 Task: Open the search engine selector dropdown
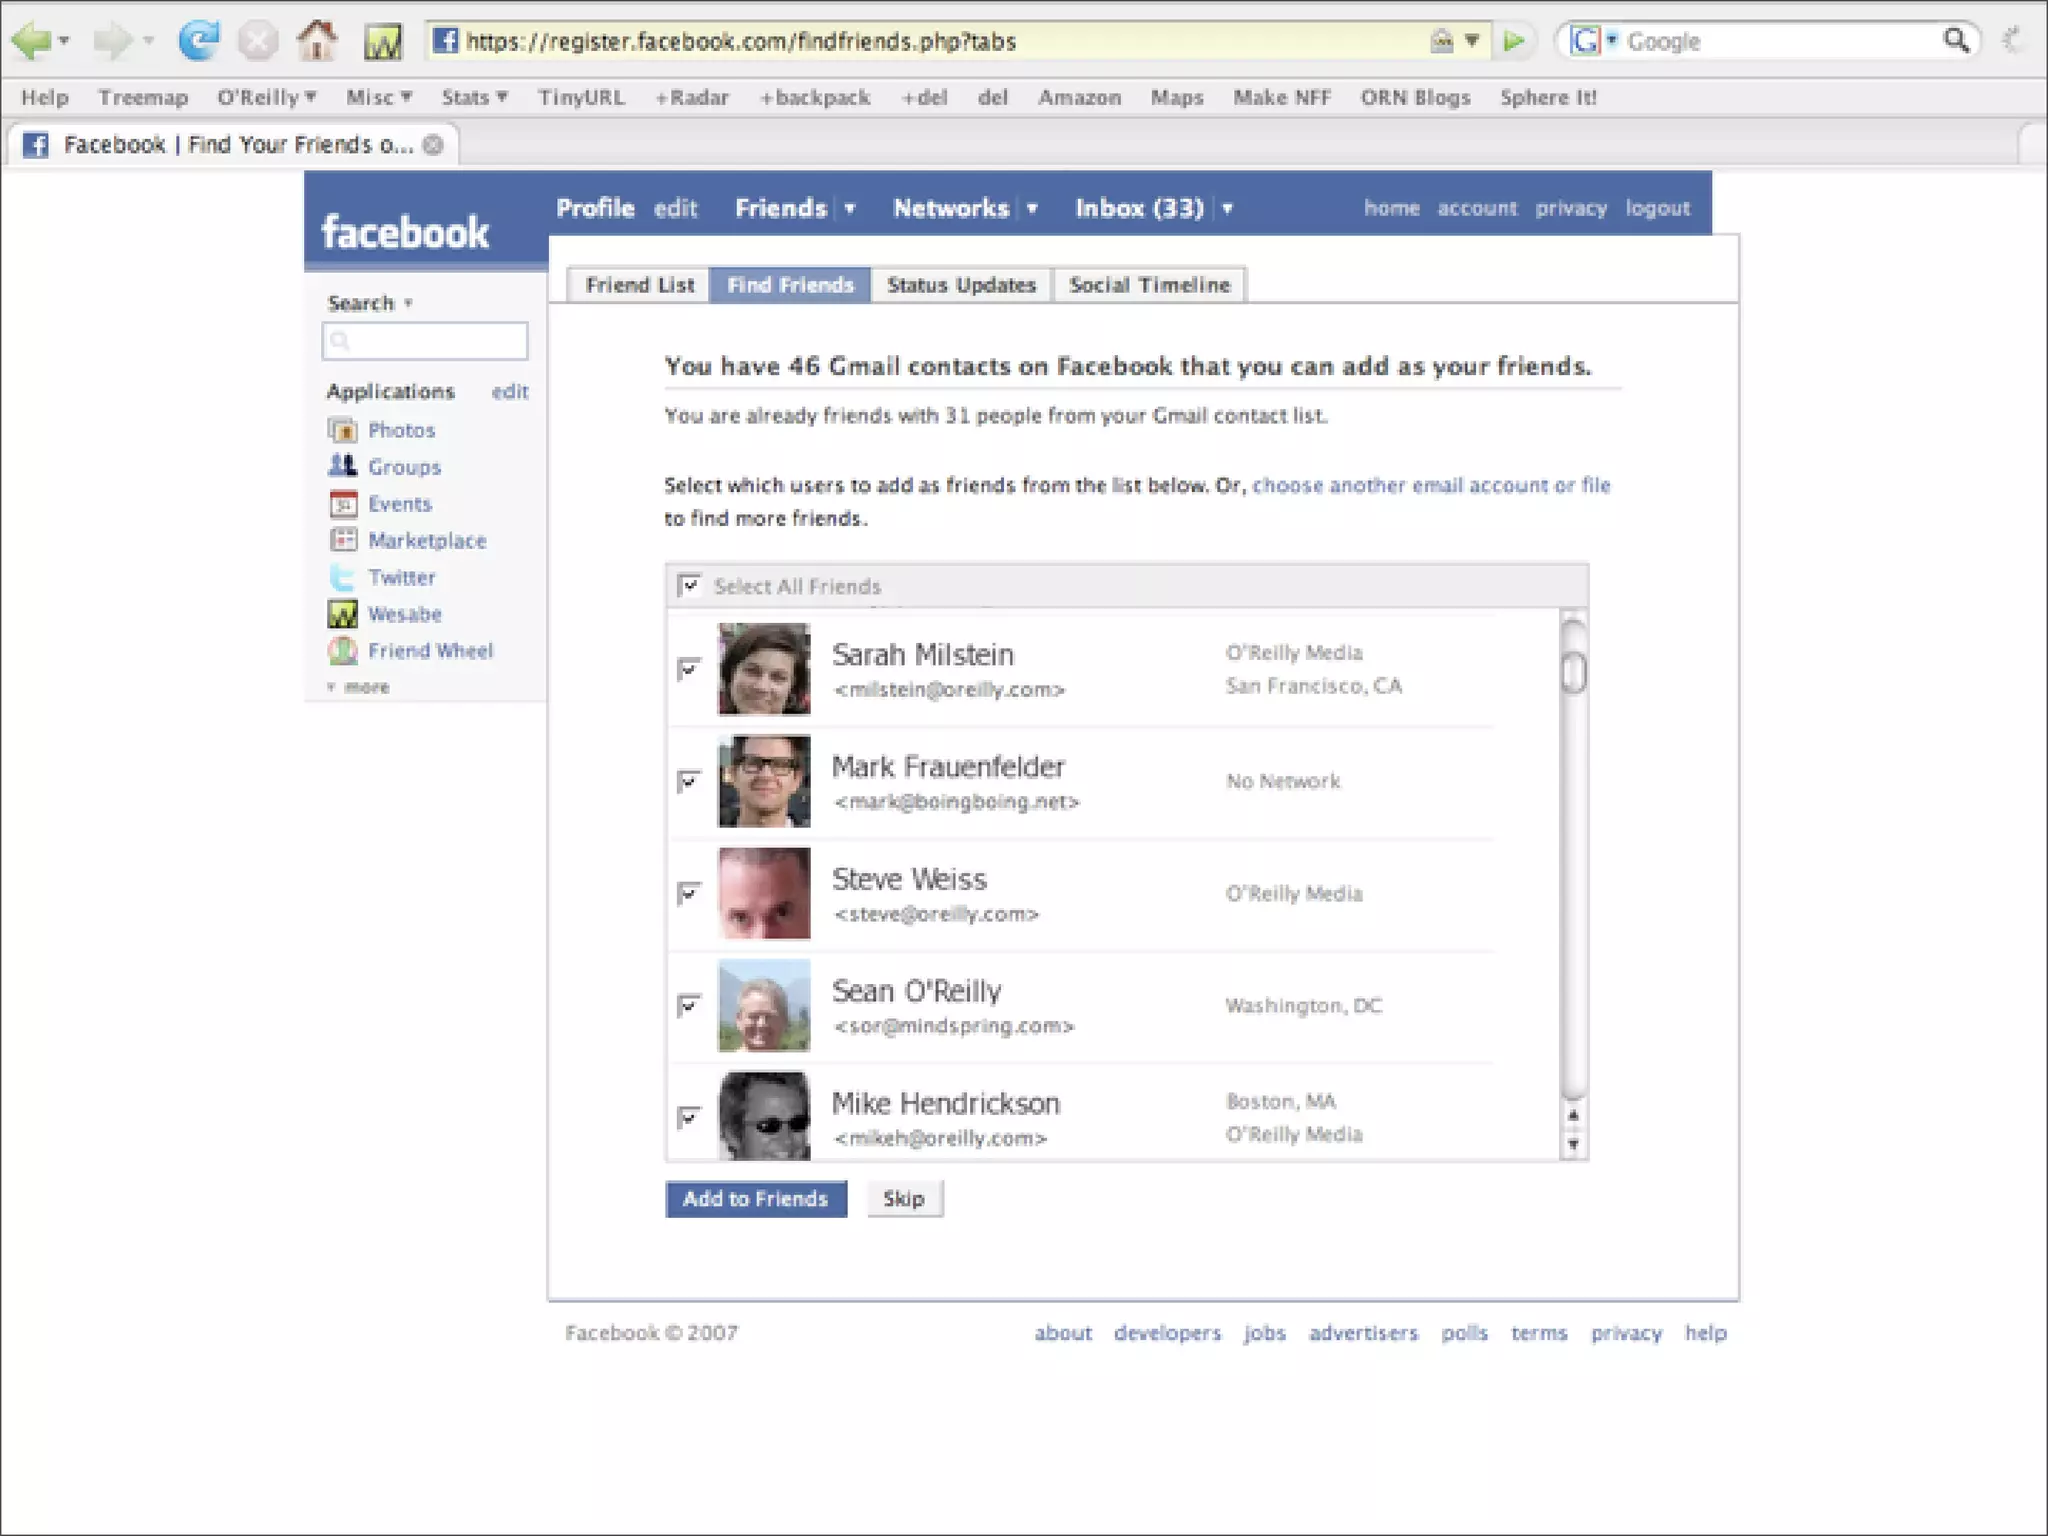(x=1612, y=41)
